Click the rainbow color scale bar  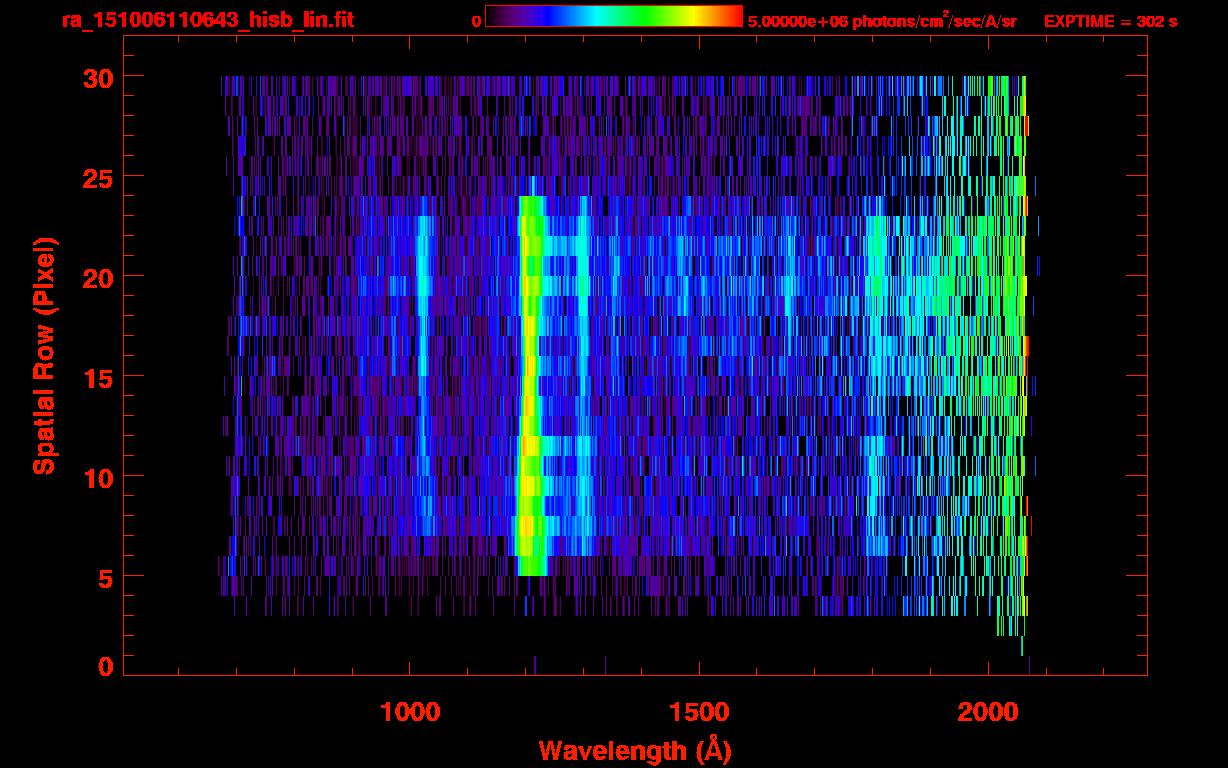click(x=613, y=16)
